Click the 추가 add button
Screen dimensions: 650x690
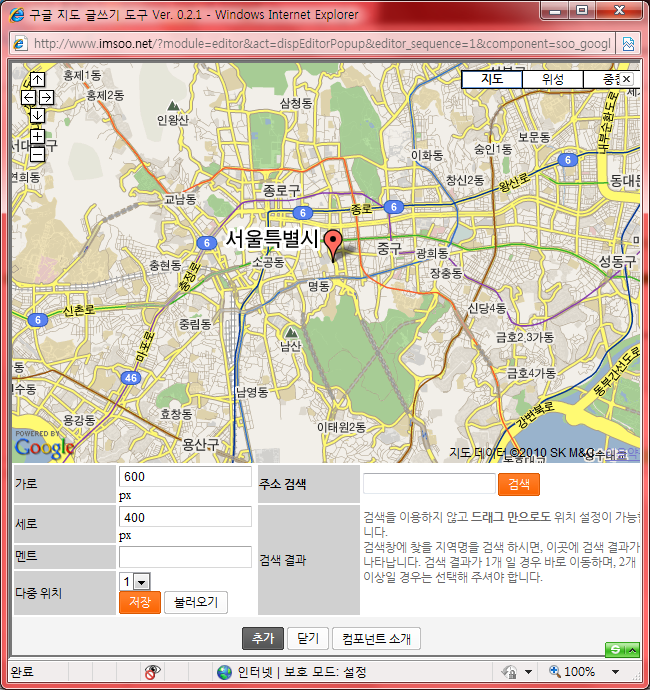click(263, 639)
